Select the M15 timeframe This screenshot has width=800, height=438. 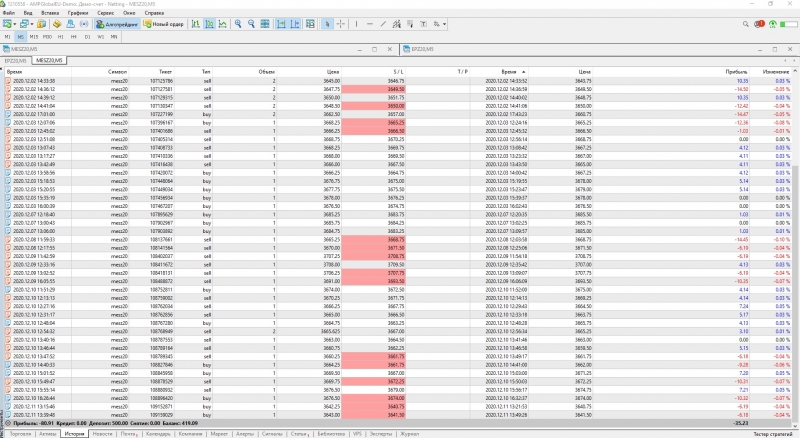[34, 37]
